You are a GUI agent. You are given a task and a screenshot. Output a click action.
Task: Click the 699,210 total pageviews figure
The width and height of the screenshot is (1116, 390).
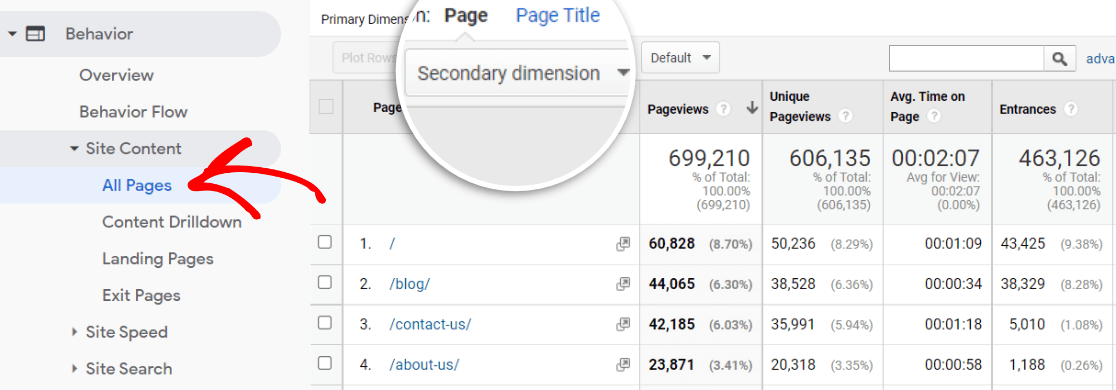[710, 158]
